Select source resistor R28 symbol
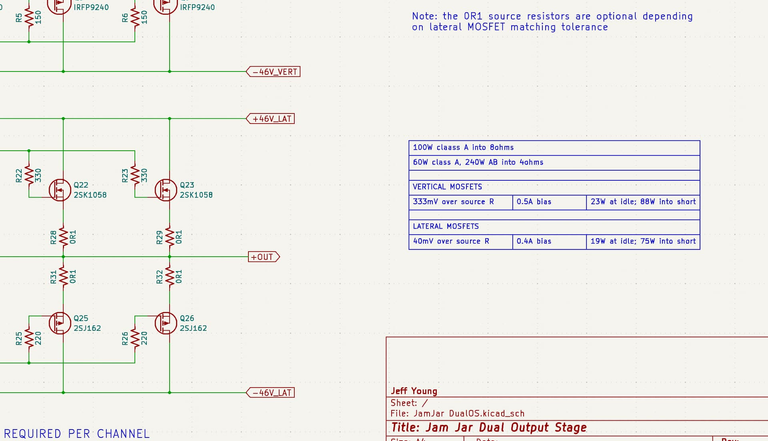Image resolution: width=768 pixels, height=441 pixels. [63, 237]
